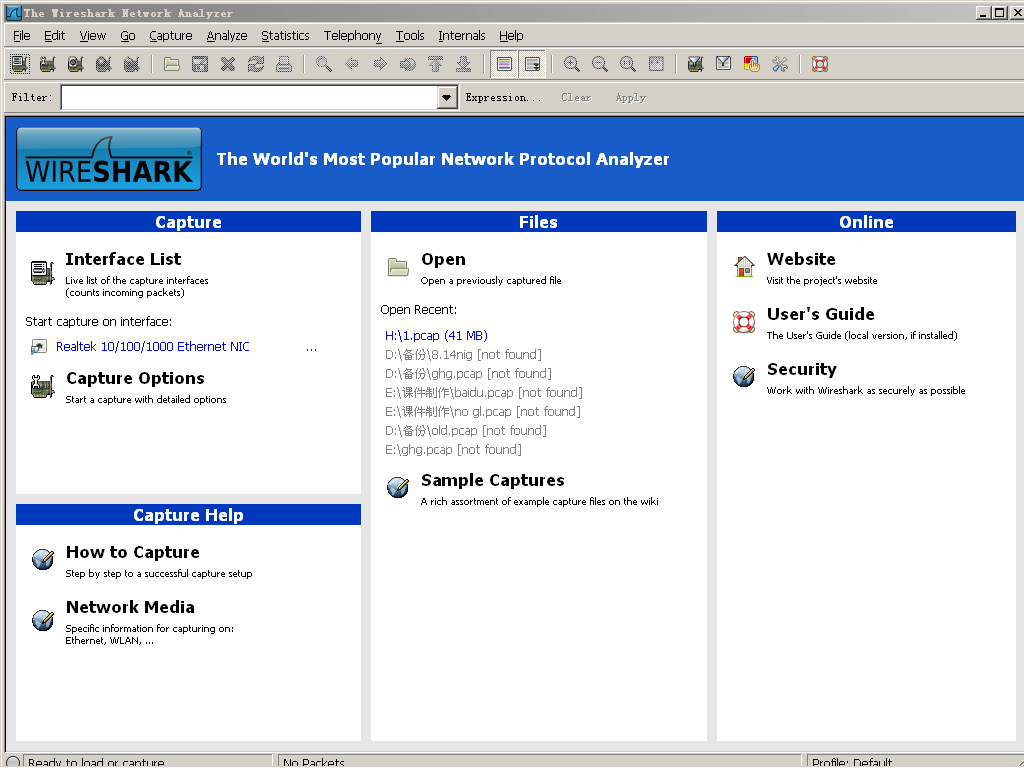
Task: Open the Internals menu
Action: click(462, 36)
